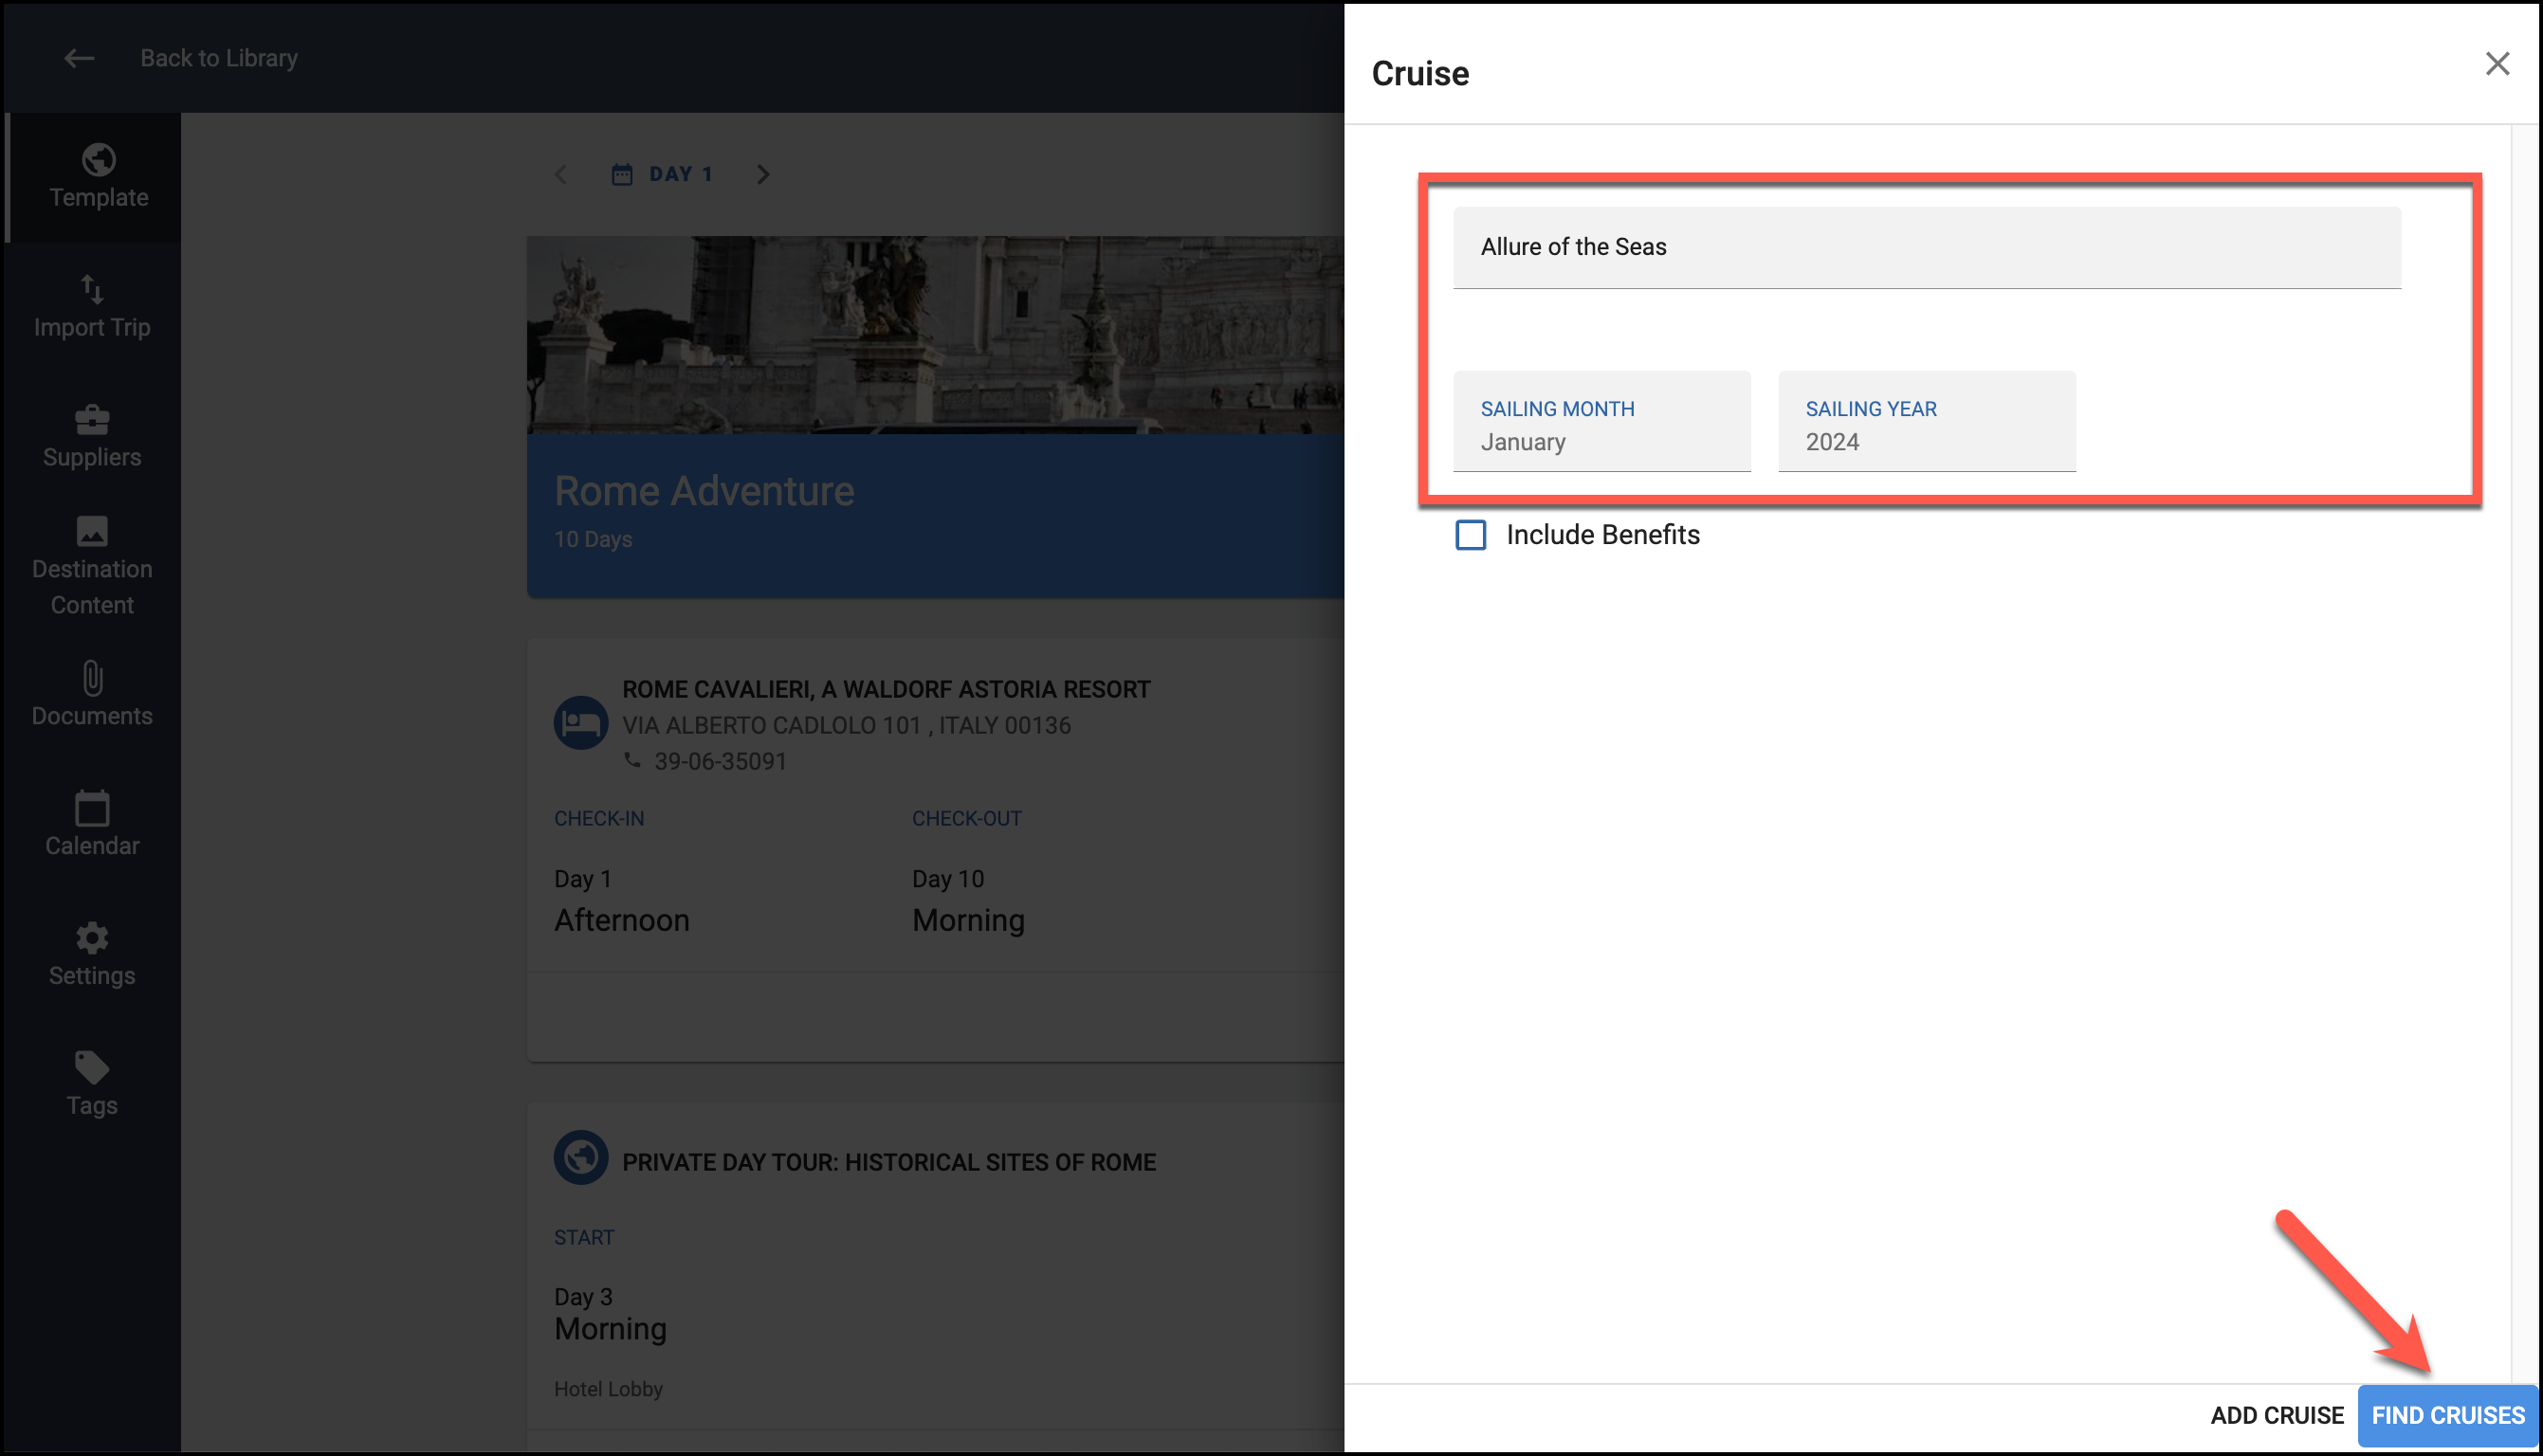The height and width of the screenshot is (1456, 2543).
Task: Click the Check-Out Morning value
Action: pyautogui.click(x=968, y=920)
